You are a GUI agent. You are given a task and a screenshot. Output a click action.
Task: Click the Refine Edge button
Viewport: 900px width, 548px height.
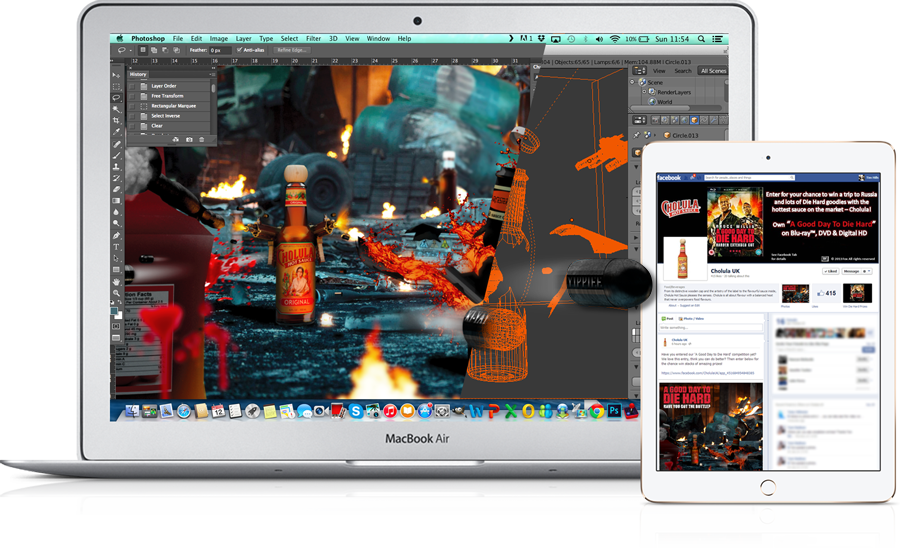click(x=292, y=50)
